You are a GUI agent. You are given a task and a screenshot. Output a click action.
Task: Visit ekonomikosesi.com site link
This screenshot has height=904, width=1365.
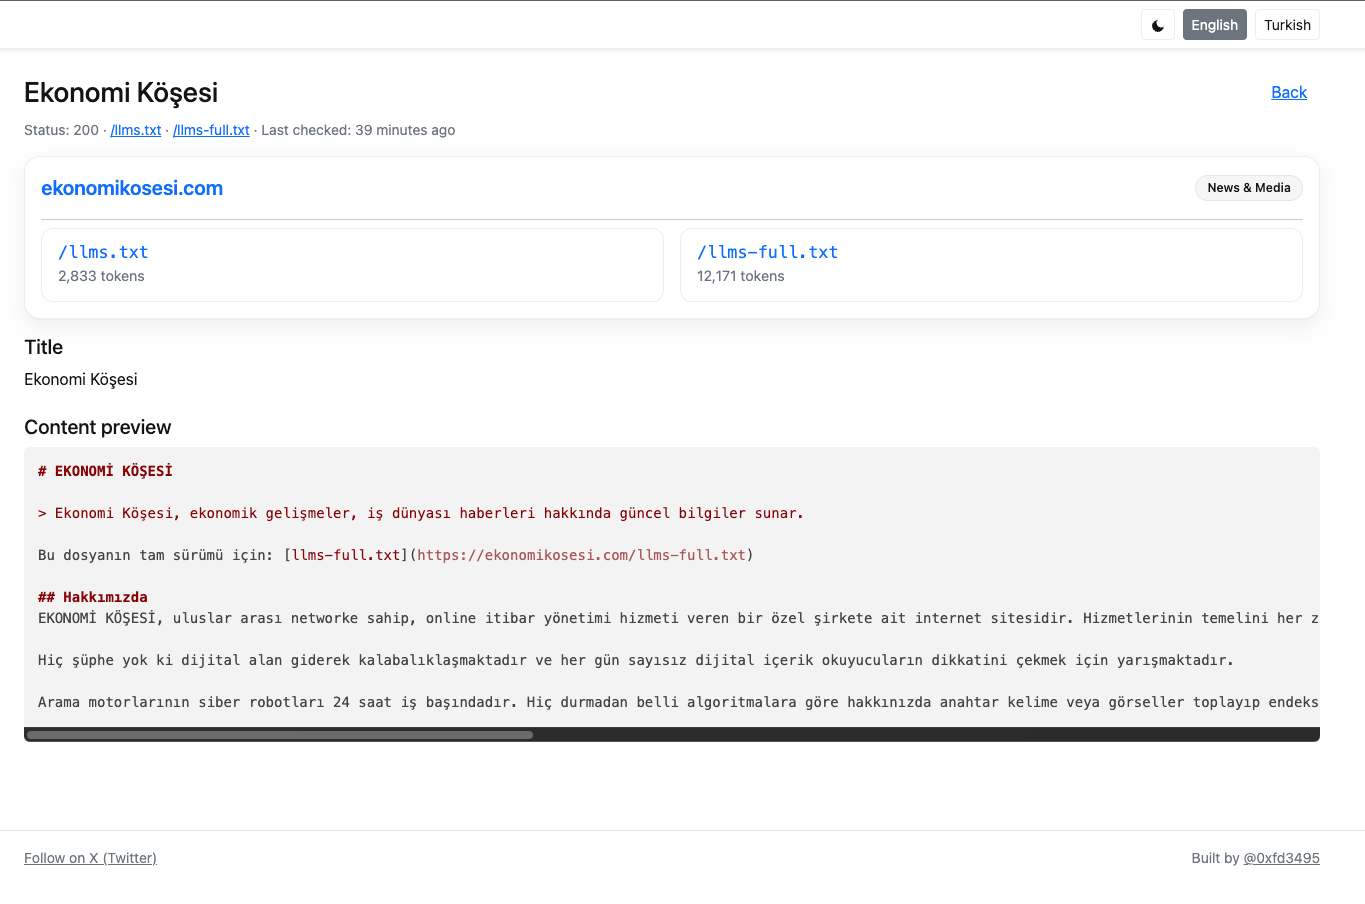coord(132,188)
